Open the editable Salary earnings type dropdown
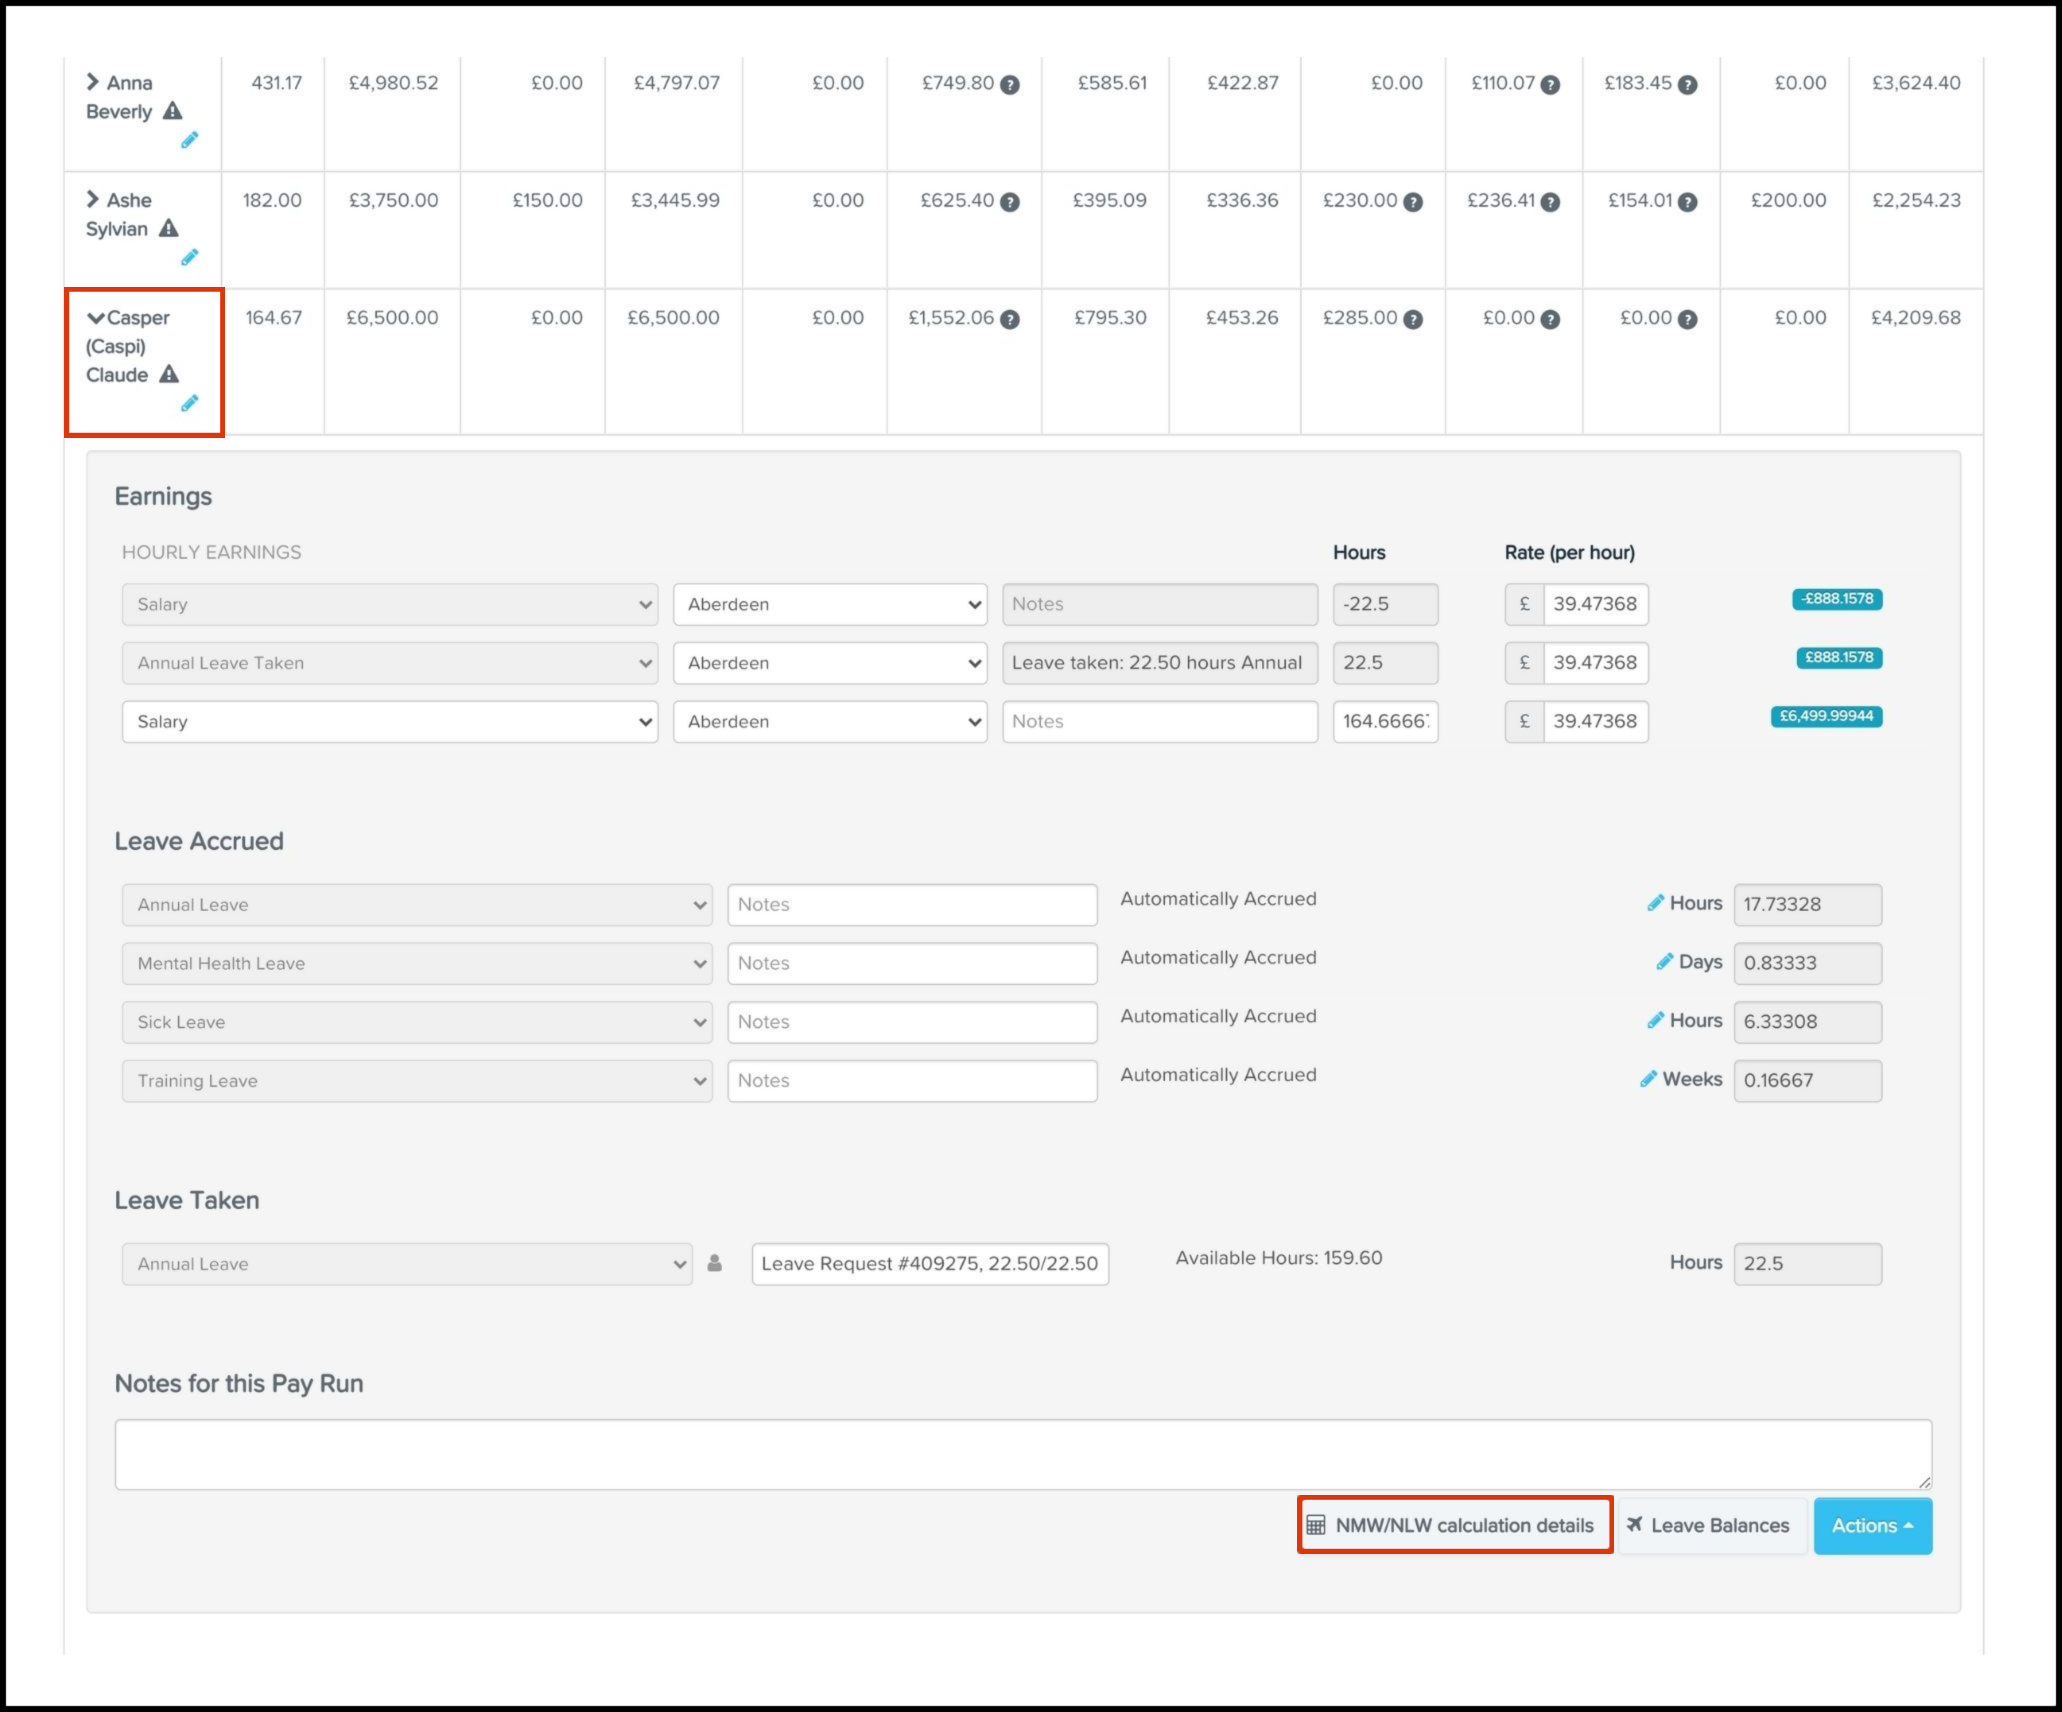This screenshot has width=2062, height=1712. pyautogui.click(x=389, y=721)
